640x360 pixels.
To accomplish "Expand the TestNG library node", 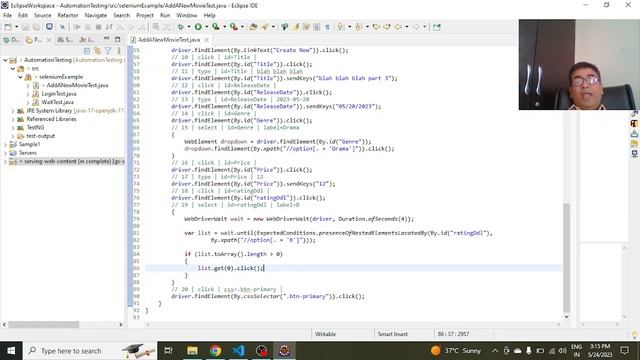I will click(13, 128).
